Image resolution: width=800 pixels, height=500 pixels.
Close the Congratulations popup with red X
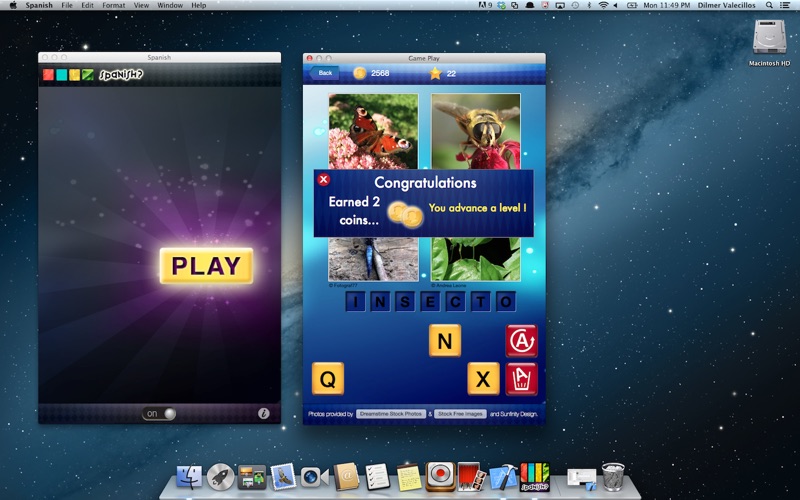coord(323,180)
